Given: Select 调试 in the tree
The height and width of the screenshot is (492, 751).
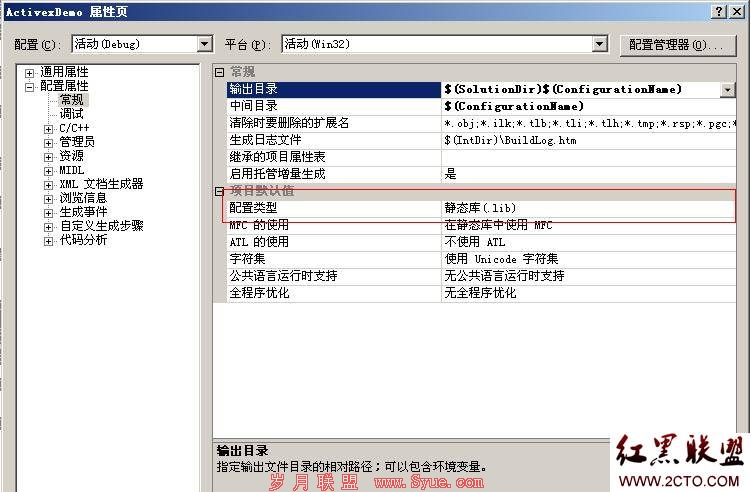Looking at the screenshot, I should click(71, 114).
